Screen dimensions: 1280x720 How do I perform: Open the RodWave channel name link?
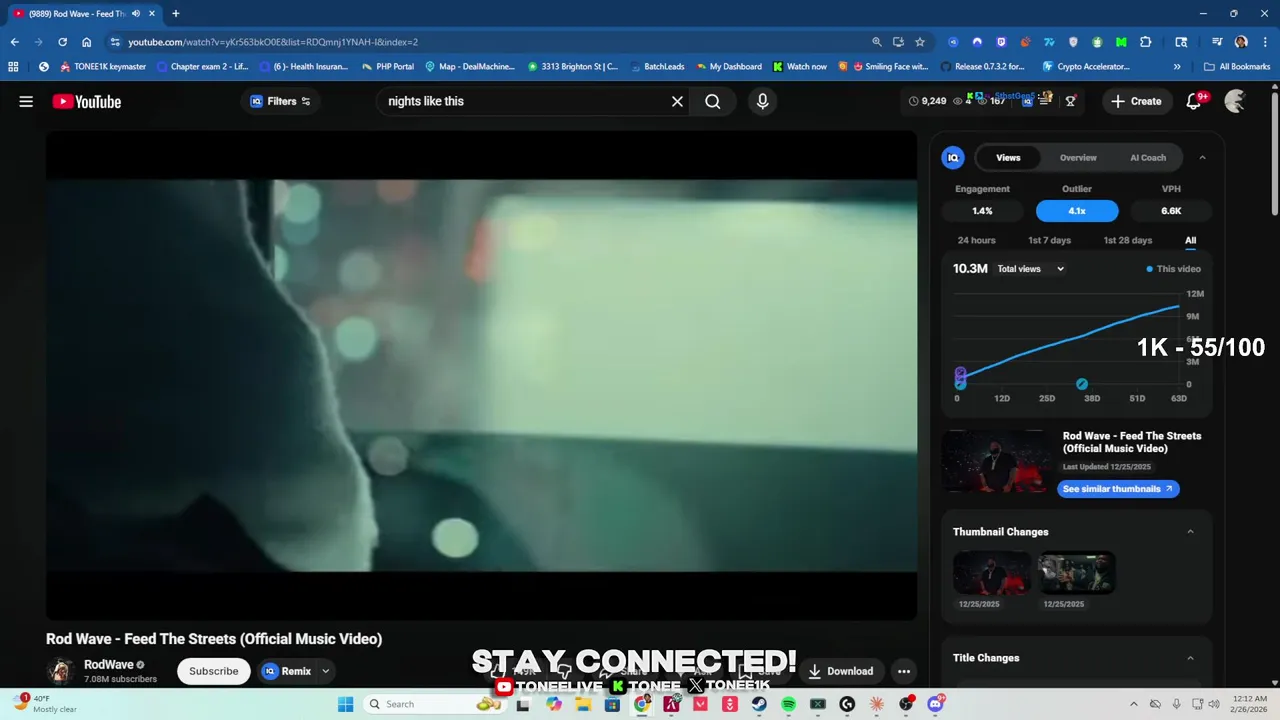[108, 665]
